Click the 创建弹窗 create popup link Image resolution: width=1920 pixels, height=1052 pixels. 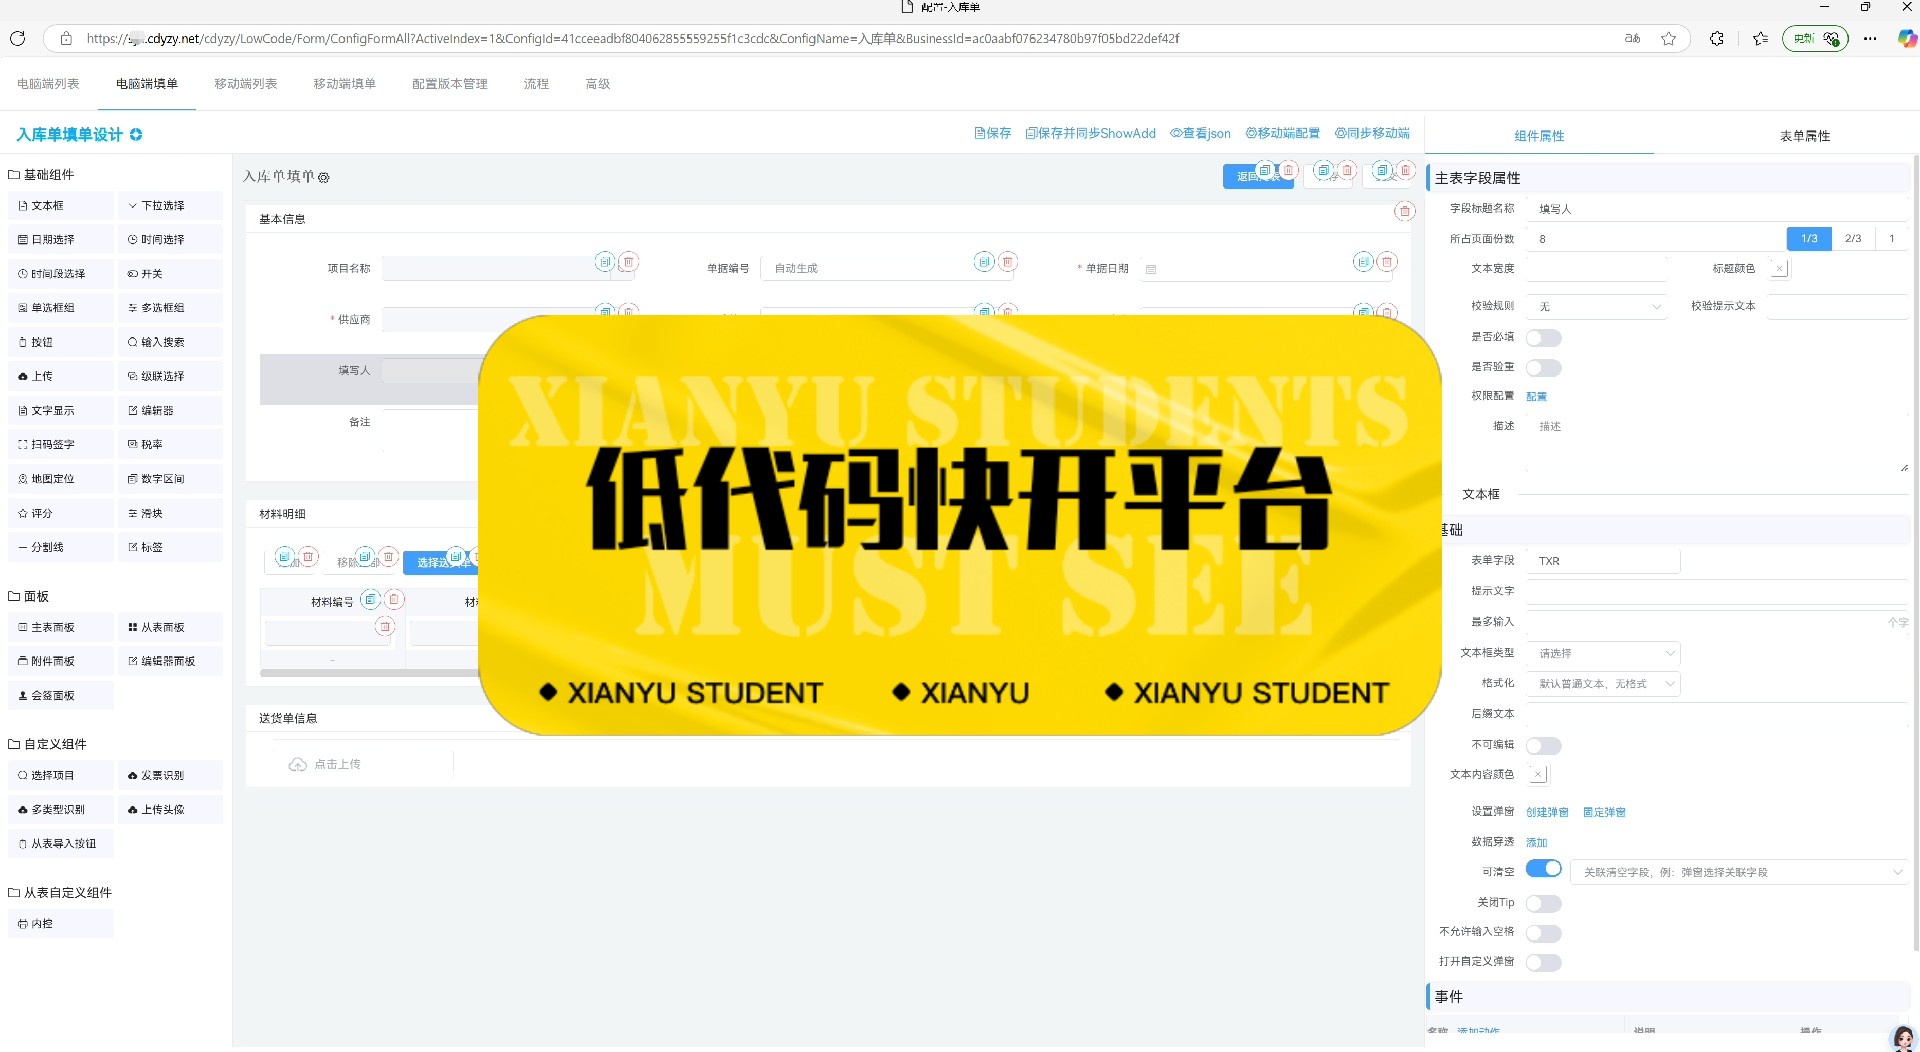tap(1547, 813)
